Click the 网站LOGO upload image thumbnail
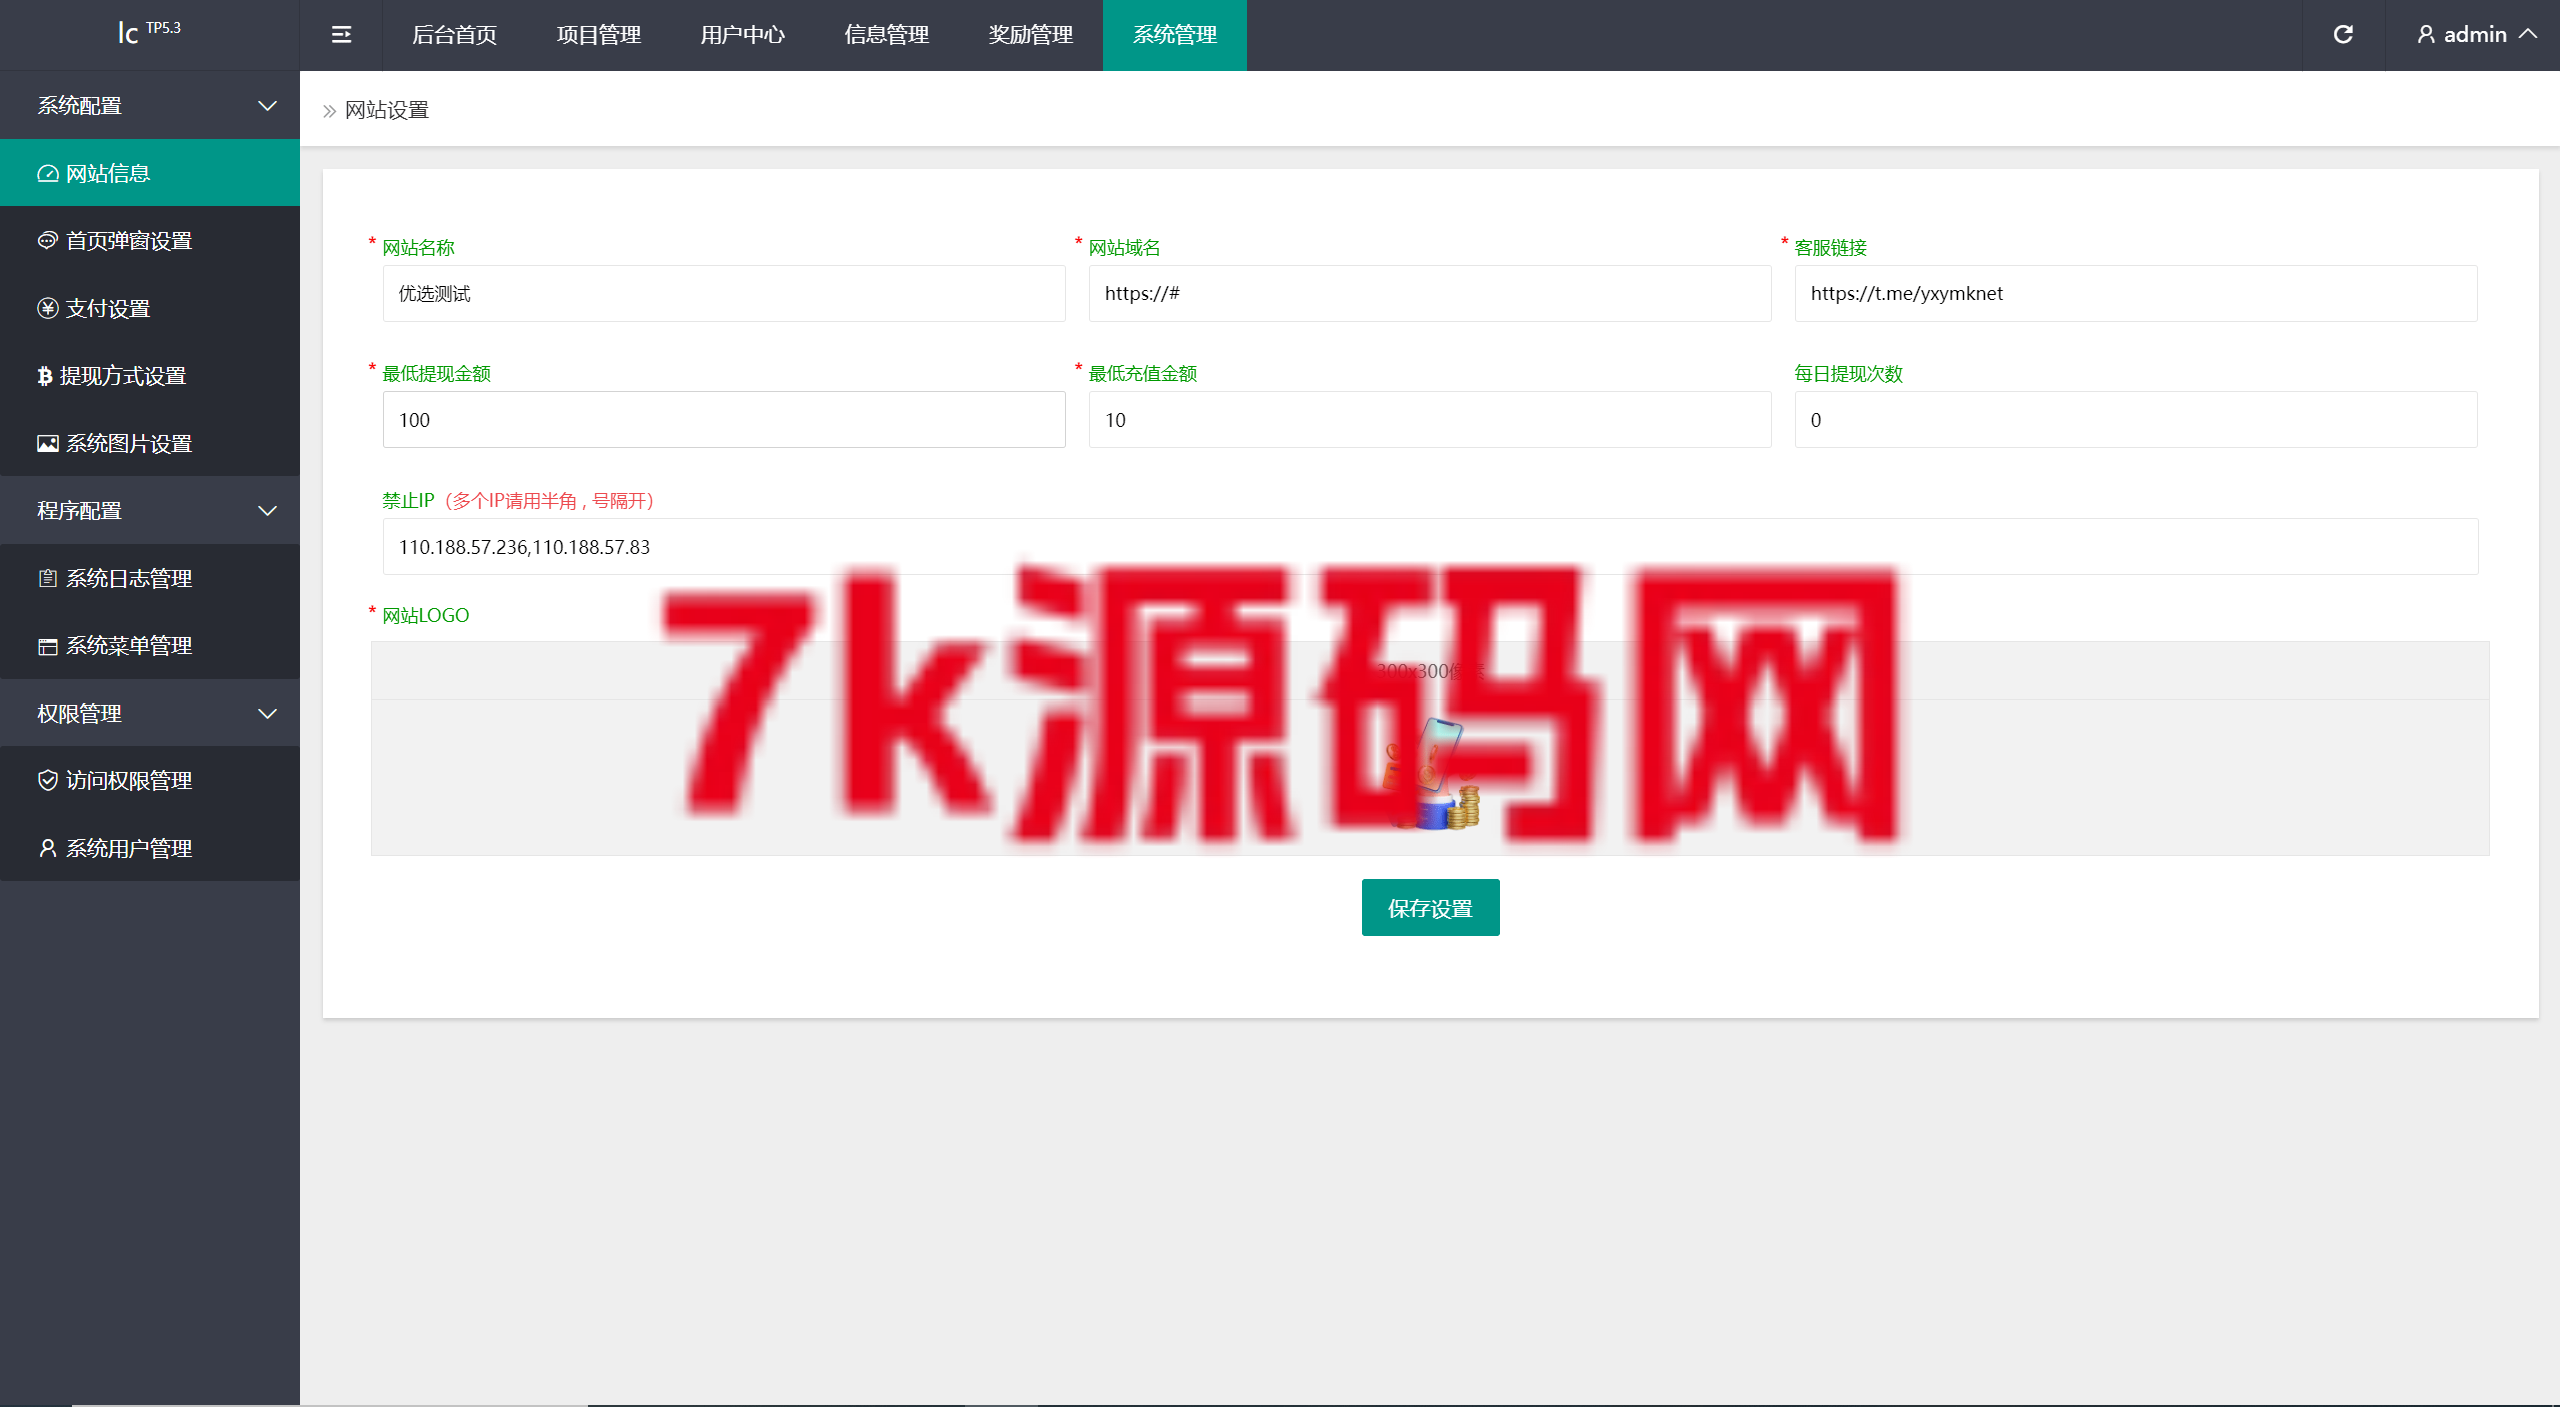Screen dimensions: 2560x1407 (x=1430, y=775)
